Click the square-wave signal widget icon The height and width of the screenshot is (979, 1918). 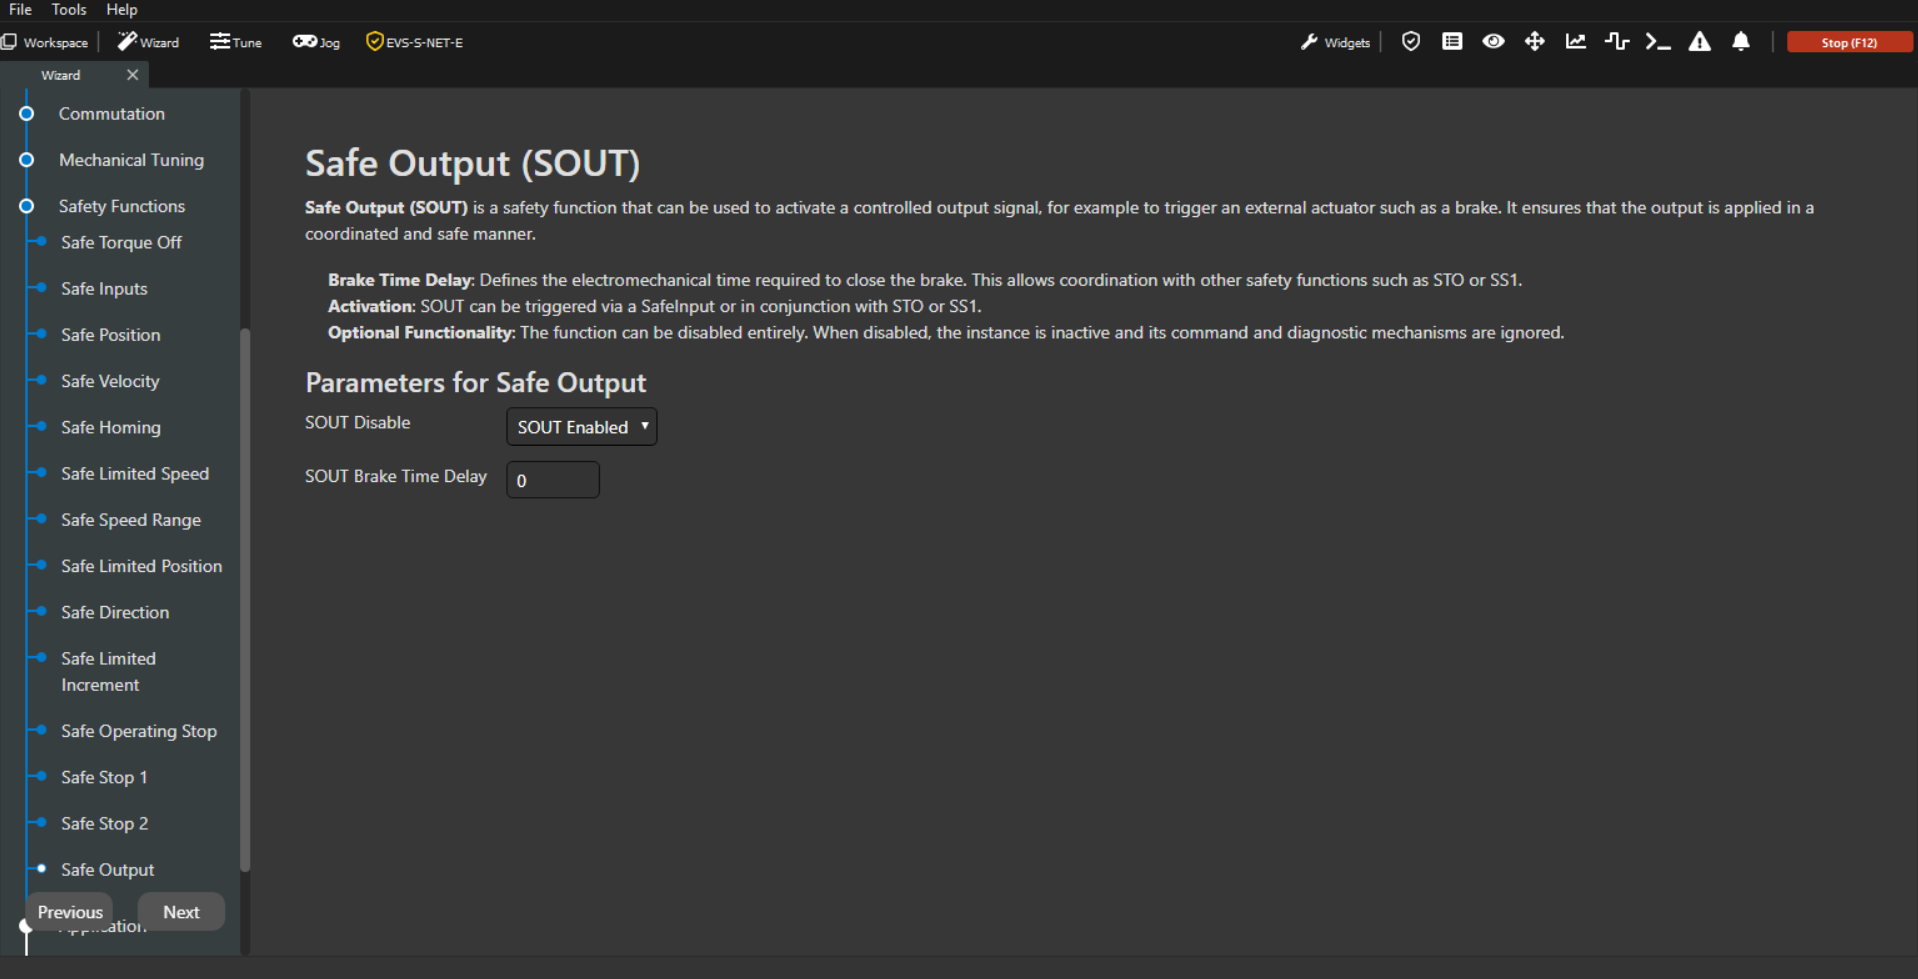point(1616,42)
